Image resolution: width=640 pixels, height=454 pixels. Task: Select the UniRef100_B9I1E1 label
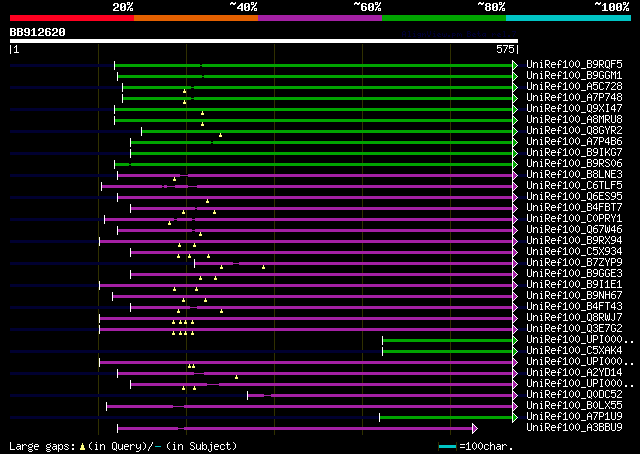pyautogui.click(x=574, y=285)
